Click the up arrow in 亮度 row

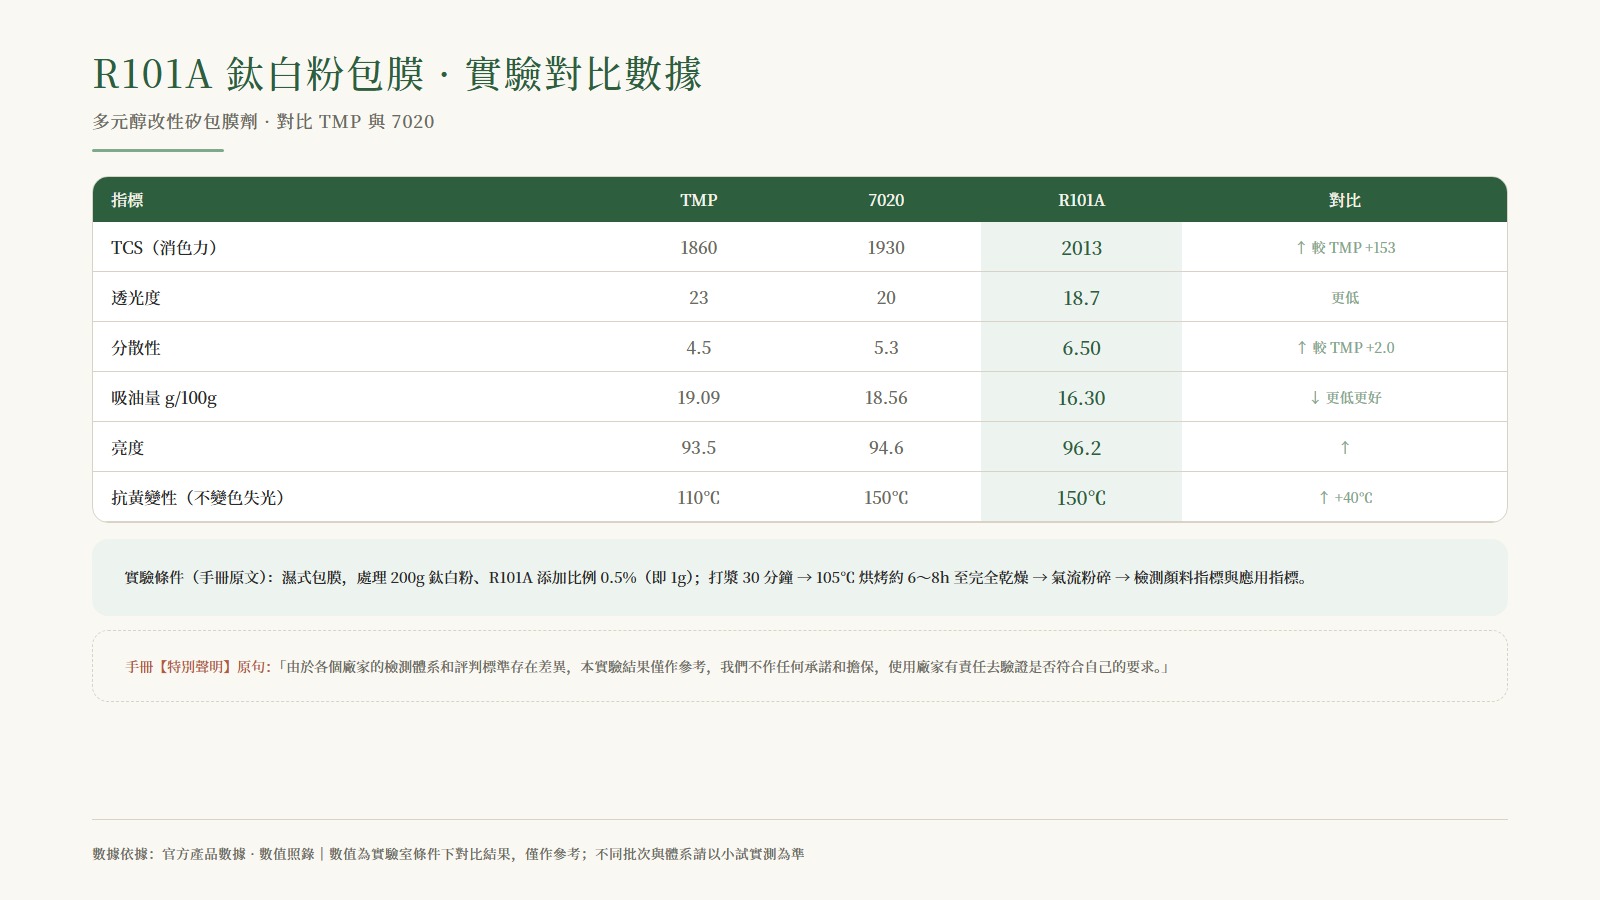point(1345,448)
